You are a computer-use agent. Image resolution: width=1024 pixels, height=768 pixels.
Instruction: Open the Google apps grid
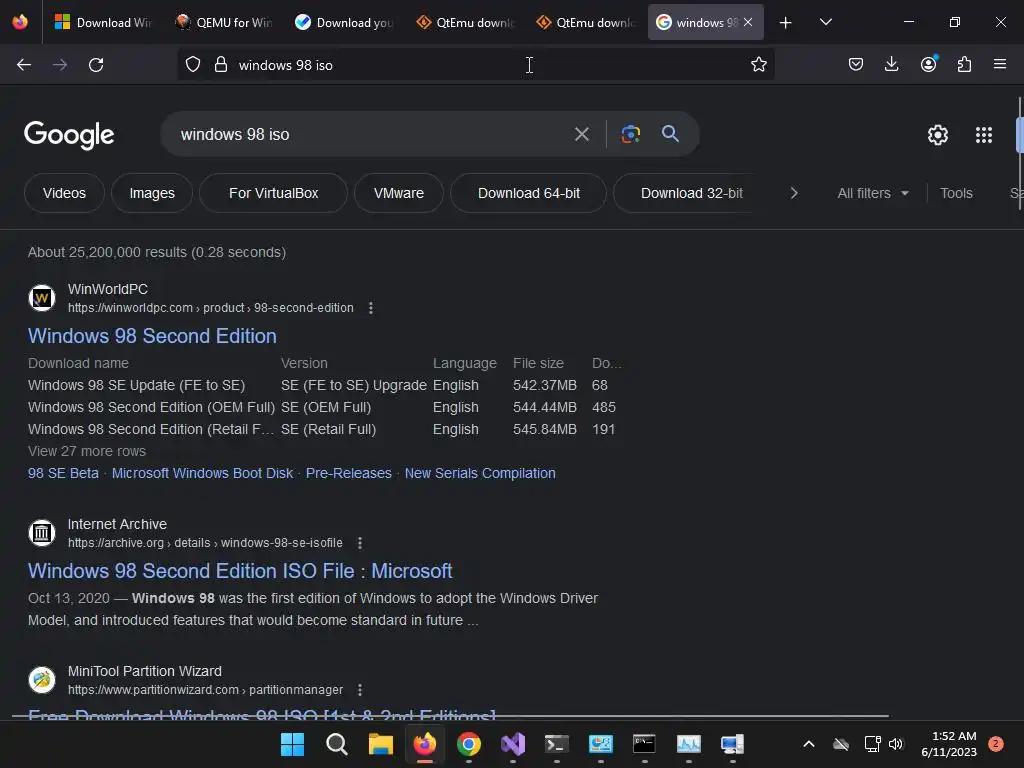point(984,135)
